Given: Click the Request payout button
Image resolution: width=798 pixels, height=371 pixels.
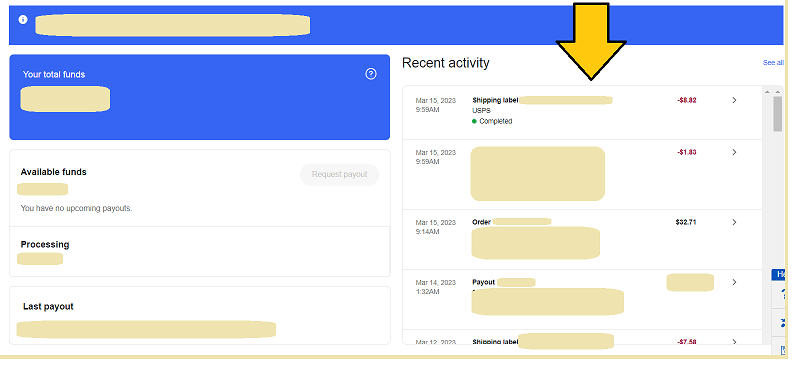Looking at the screenshot, I should click(x=339, y=174).
